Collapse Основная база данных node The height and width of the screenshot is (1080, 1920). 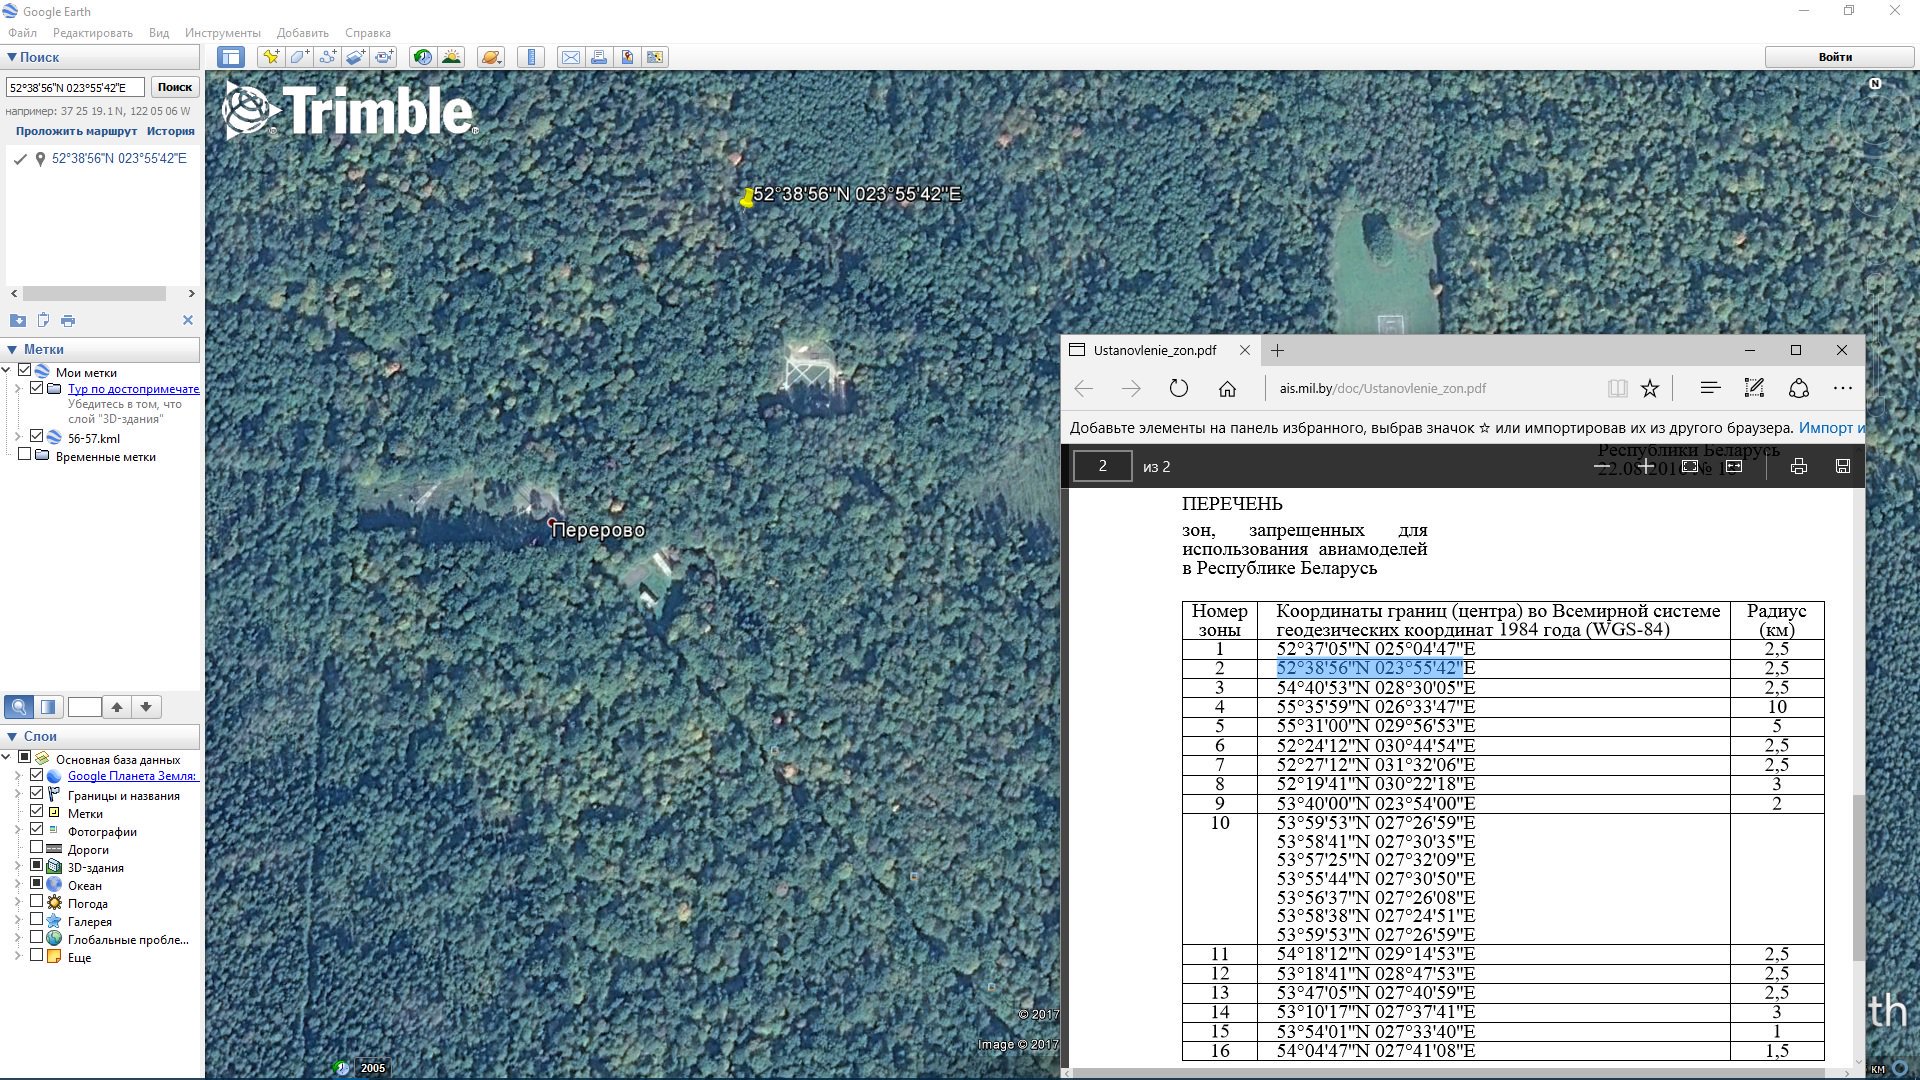[7, 758]
